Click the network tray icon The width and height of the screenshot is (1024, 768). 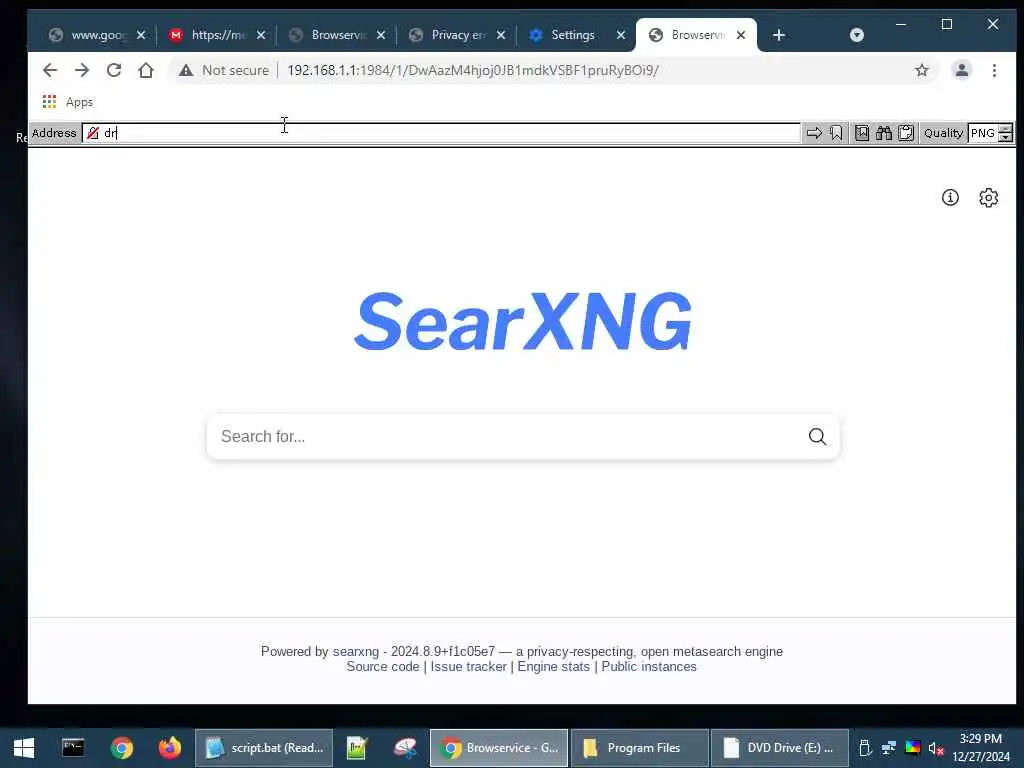(889, 748)
